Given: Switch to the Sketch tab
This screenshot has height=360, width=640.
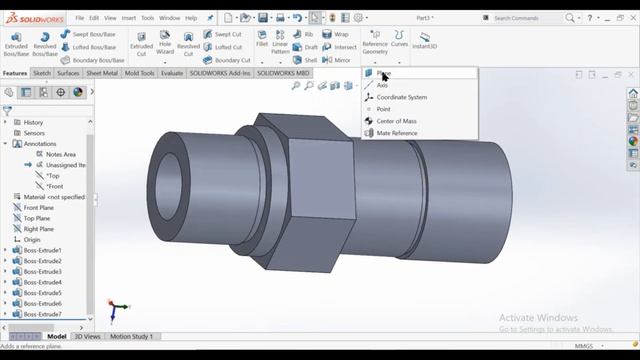Looking at the screenshot, I should (x=42, y=73).
